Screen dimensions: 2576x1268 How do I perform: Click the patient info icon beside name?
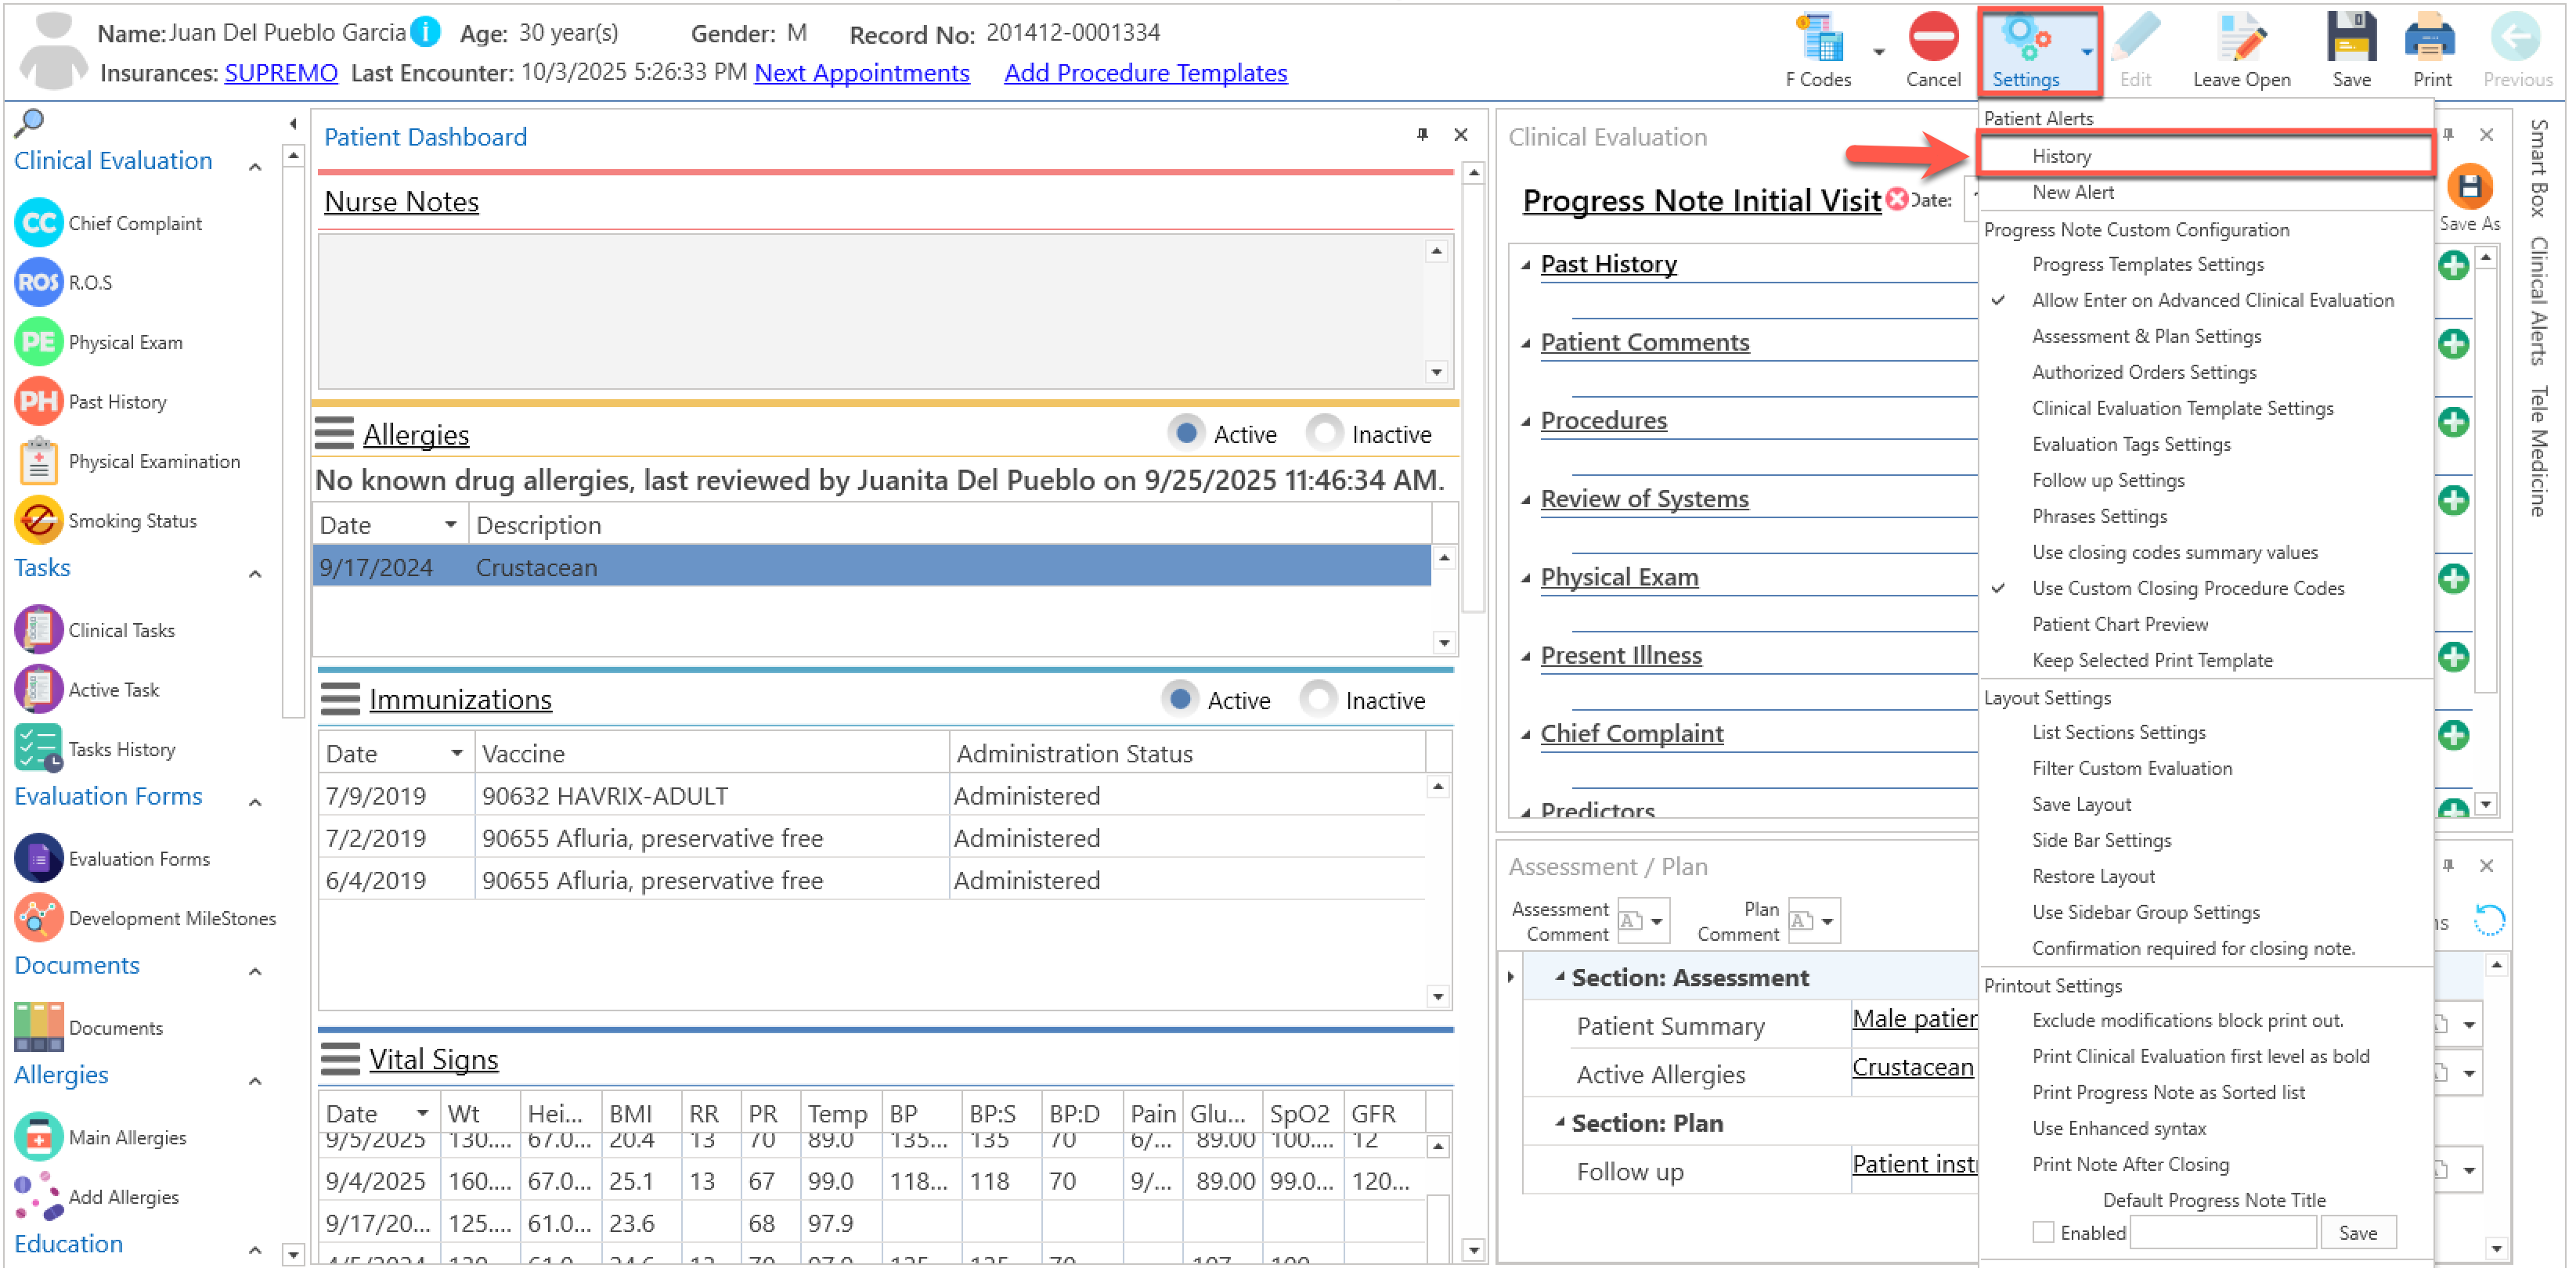426,32
